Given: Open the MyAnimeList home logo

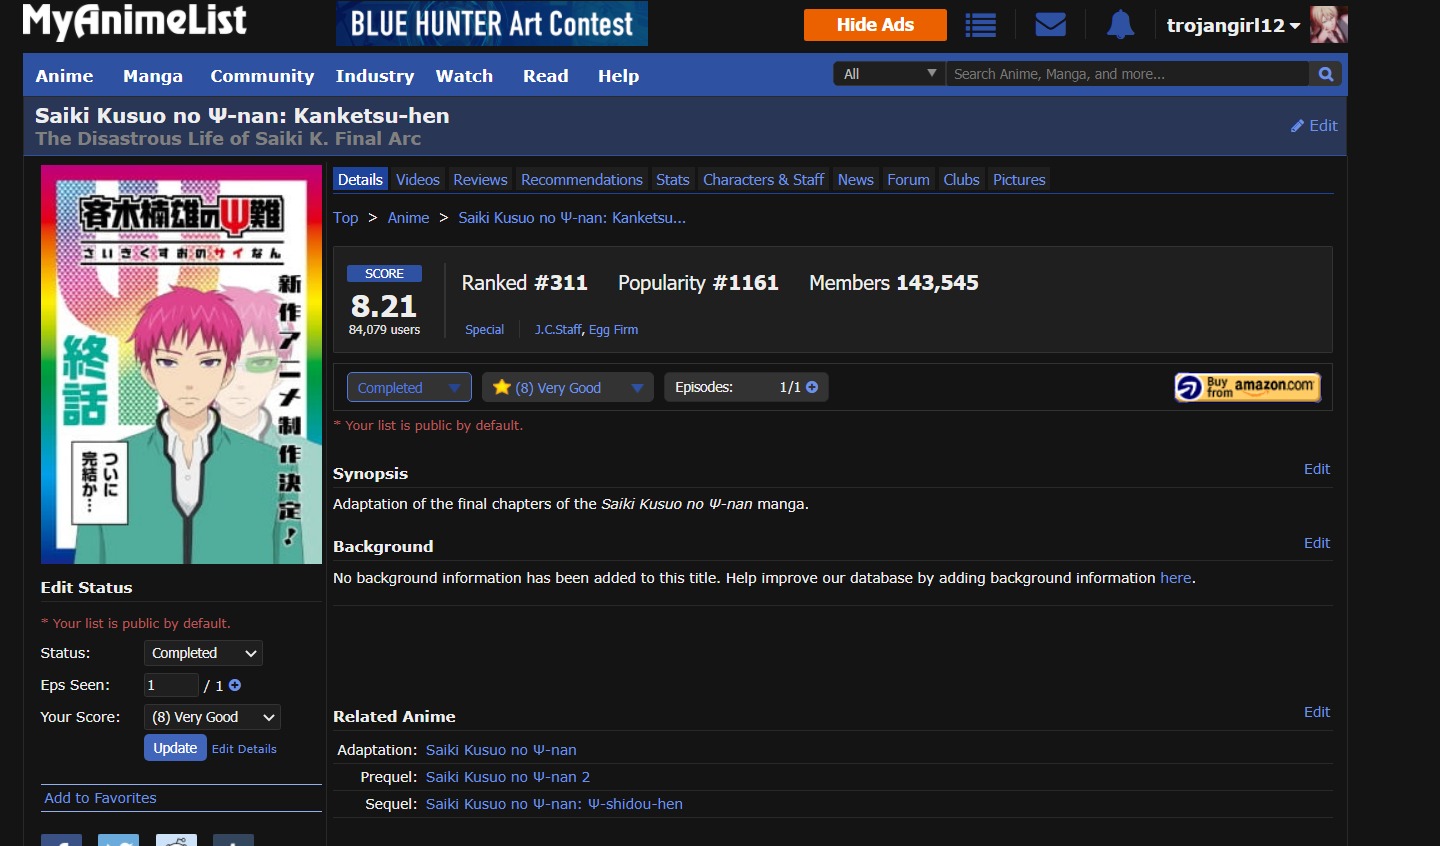Looking at the screenshot, I should [135, 21].
